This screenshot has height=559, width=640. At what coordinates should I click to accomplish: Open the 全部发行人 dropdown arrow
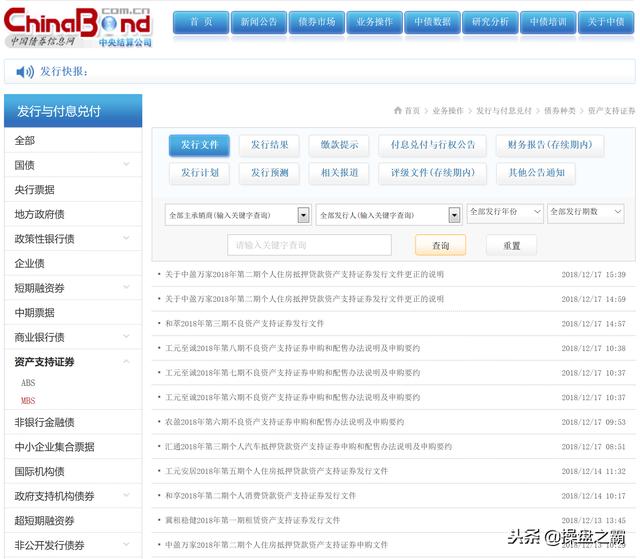pos(454,215)
